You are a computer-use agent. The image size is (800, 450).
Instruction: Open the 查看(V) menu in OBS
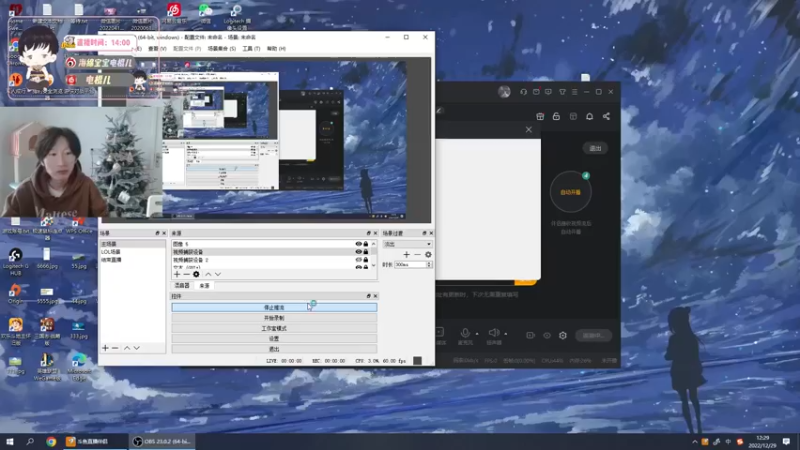[x=157, y=48]
